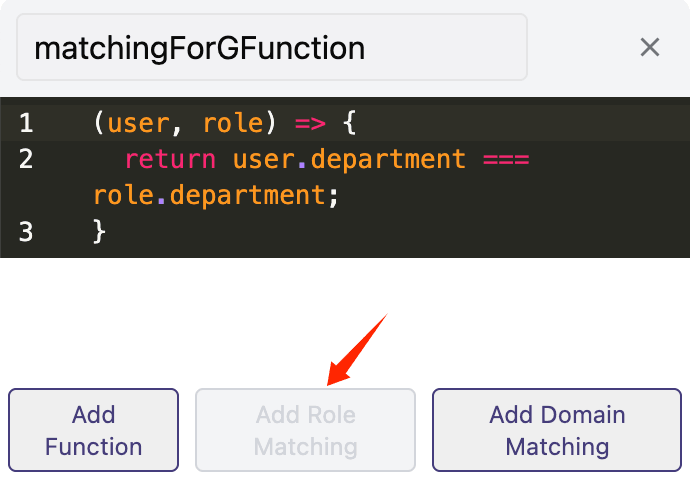The width and height of the screenshot is (690, 480).
Task: Click line number 1 in the gutter
Action: (x=26, y=124)
